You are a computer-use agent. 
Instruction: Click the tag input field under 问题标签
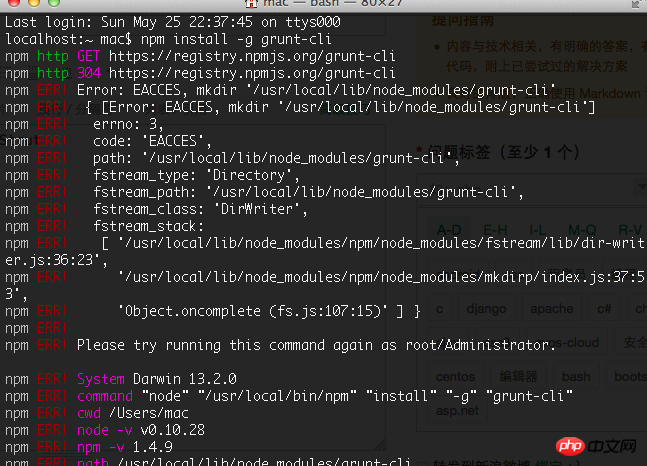click(530, 189)
